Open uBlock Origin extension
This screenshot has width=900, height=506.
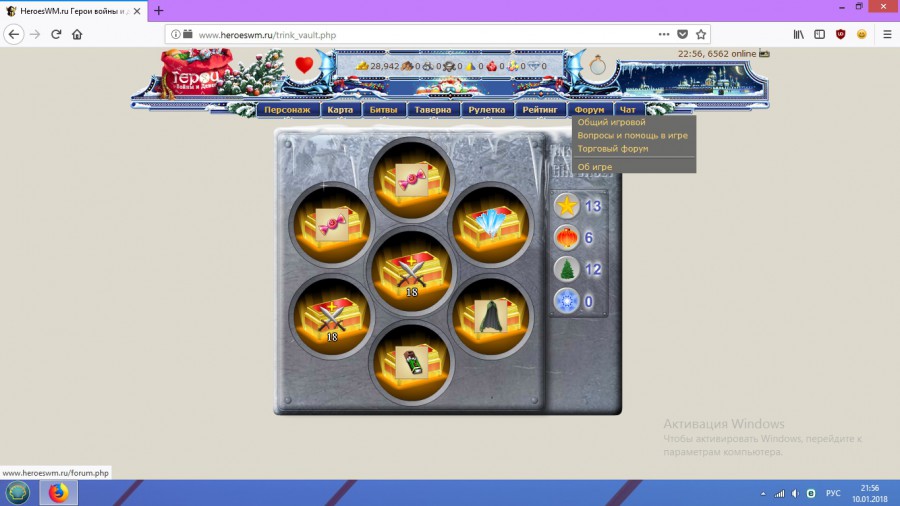click(x=841, y=34)
